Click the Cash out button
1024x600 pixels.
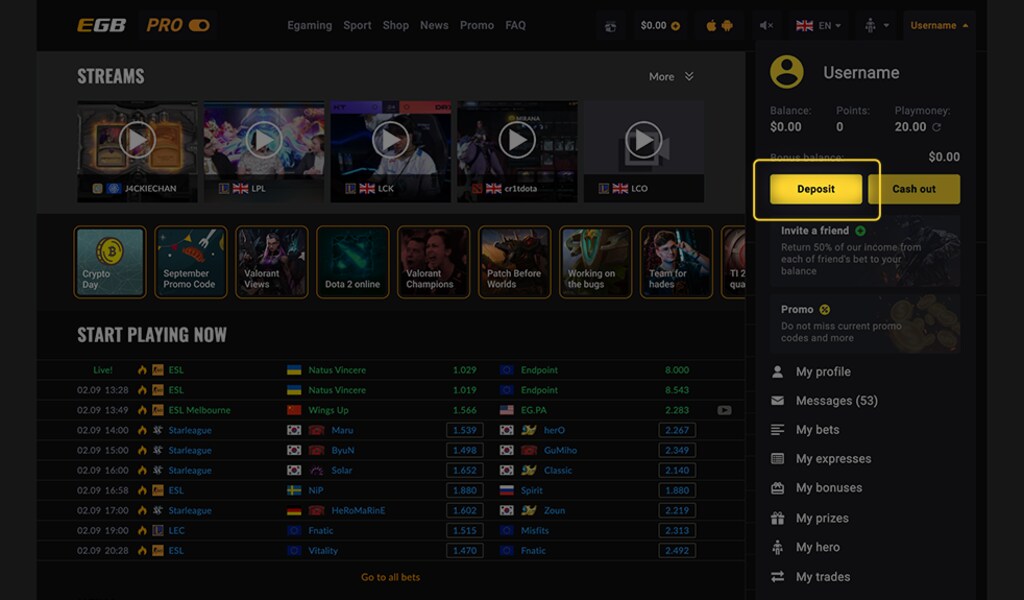pos(913,189)
